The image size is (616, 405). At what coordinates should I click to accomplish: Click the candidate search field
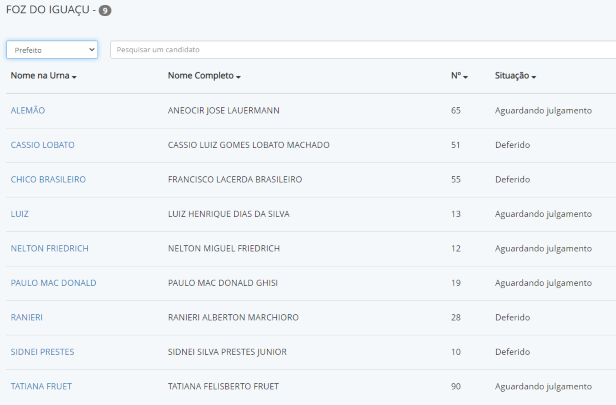(360, 49)
